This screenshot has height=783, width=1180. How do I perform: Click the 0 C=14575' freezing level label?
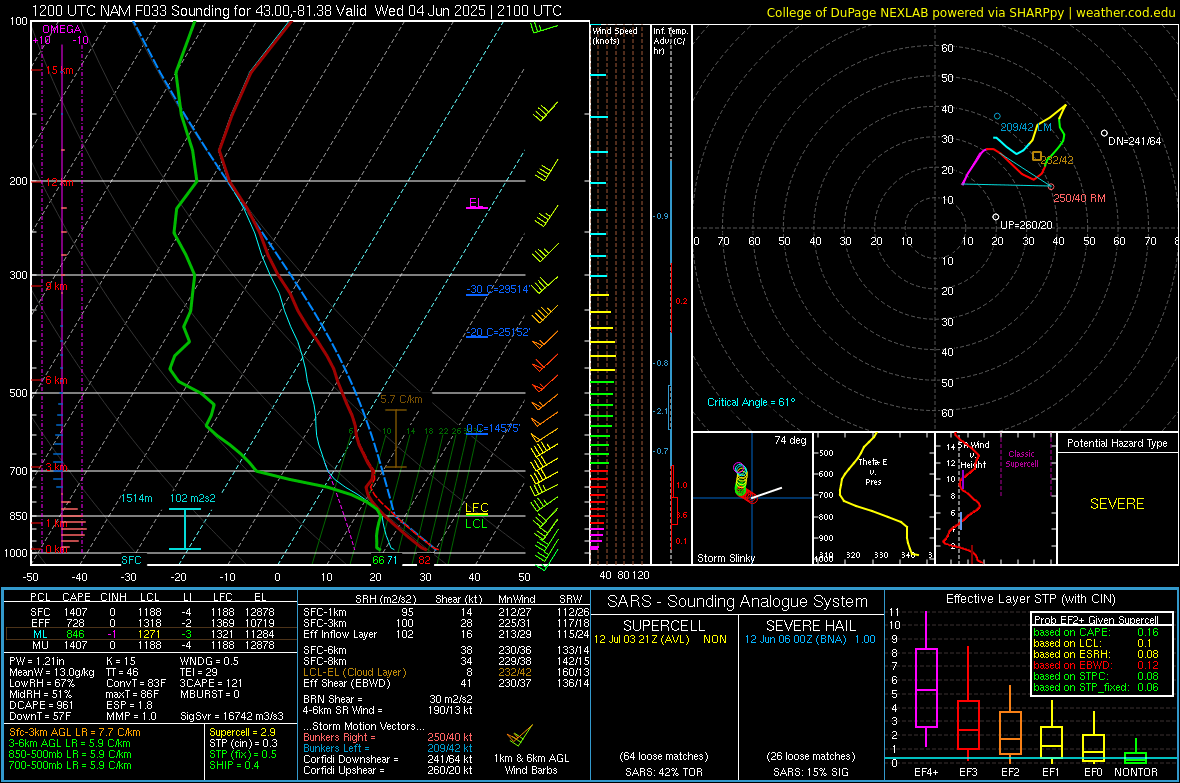click(x=493, y=428)
